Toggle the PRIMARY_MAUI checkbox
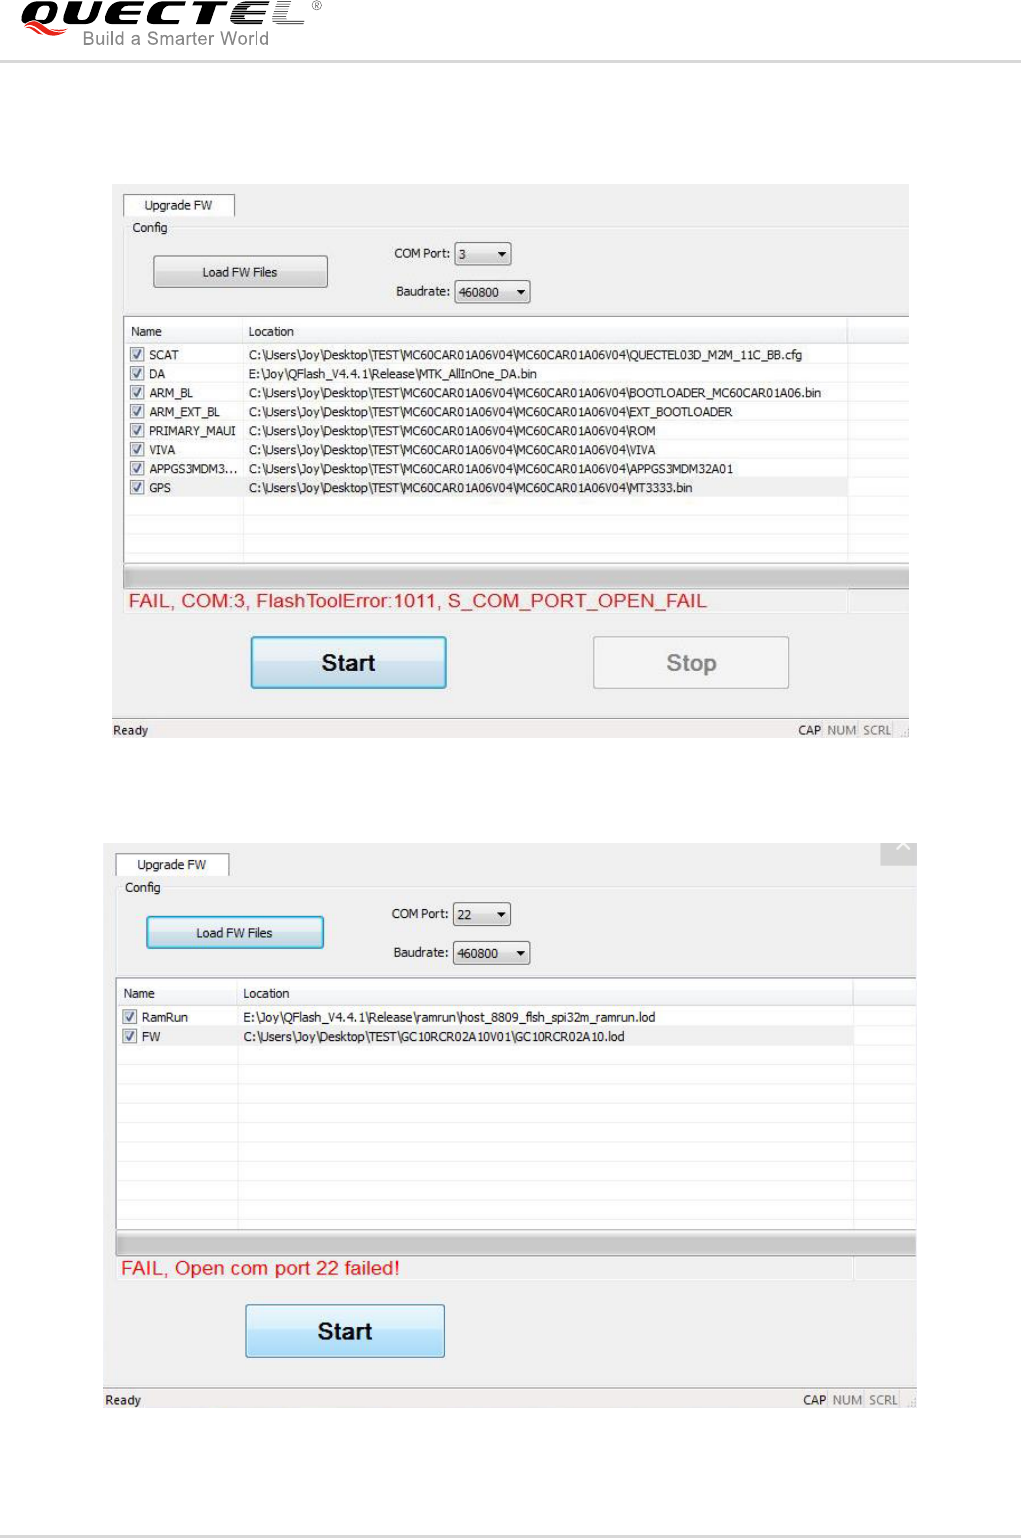The width and height of the screenshot is (1021, 1538). [x=137, y=430]
